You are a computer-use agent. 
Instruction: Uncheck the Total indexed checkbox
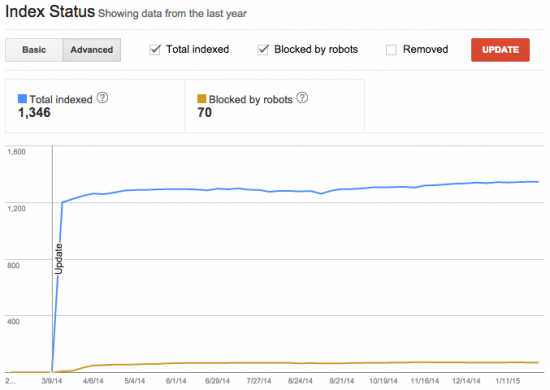coord(155,49)
